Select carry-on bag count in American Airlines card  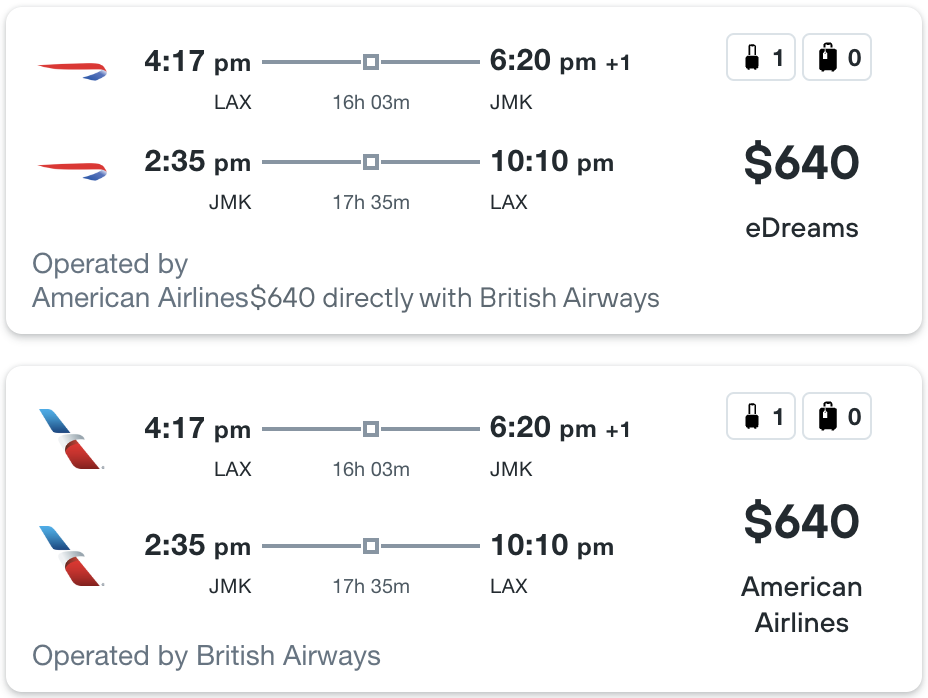pos(761,416)
